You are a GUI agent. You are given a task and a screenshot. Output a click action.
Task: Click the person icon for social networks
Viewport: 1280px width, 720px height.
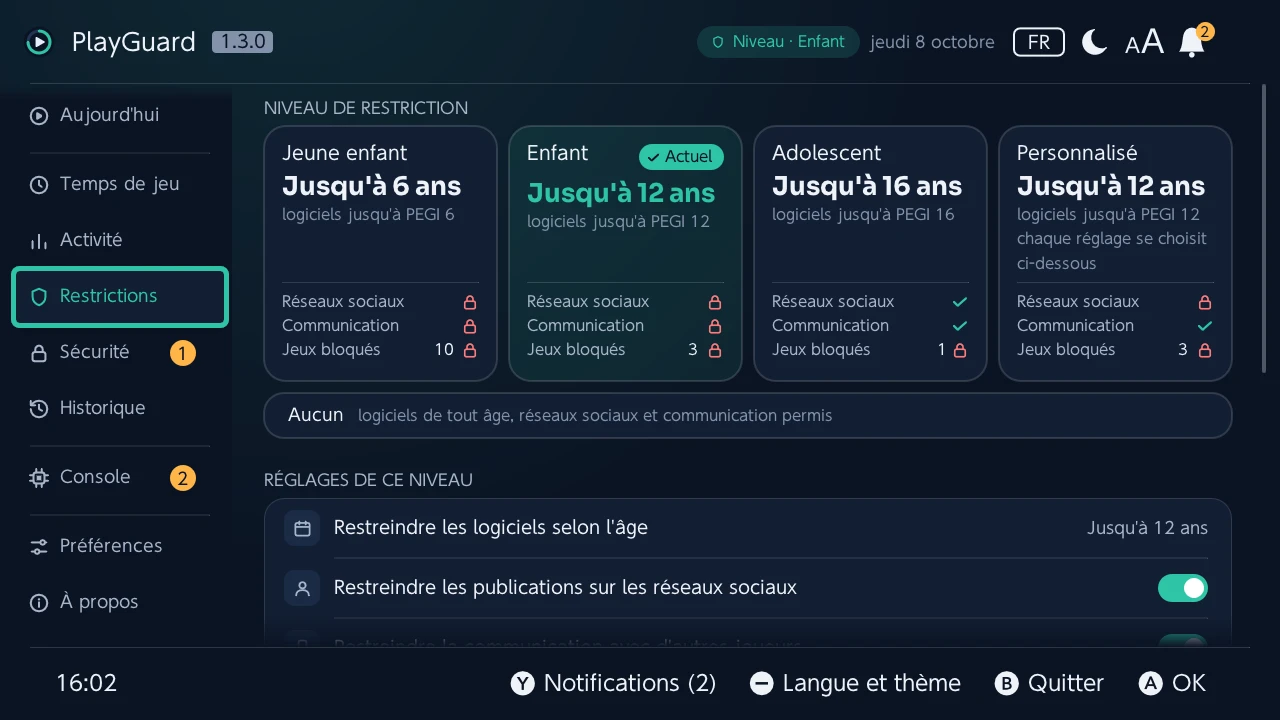coord(302,588)
